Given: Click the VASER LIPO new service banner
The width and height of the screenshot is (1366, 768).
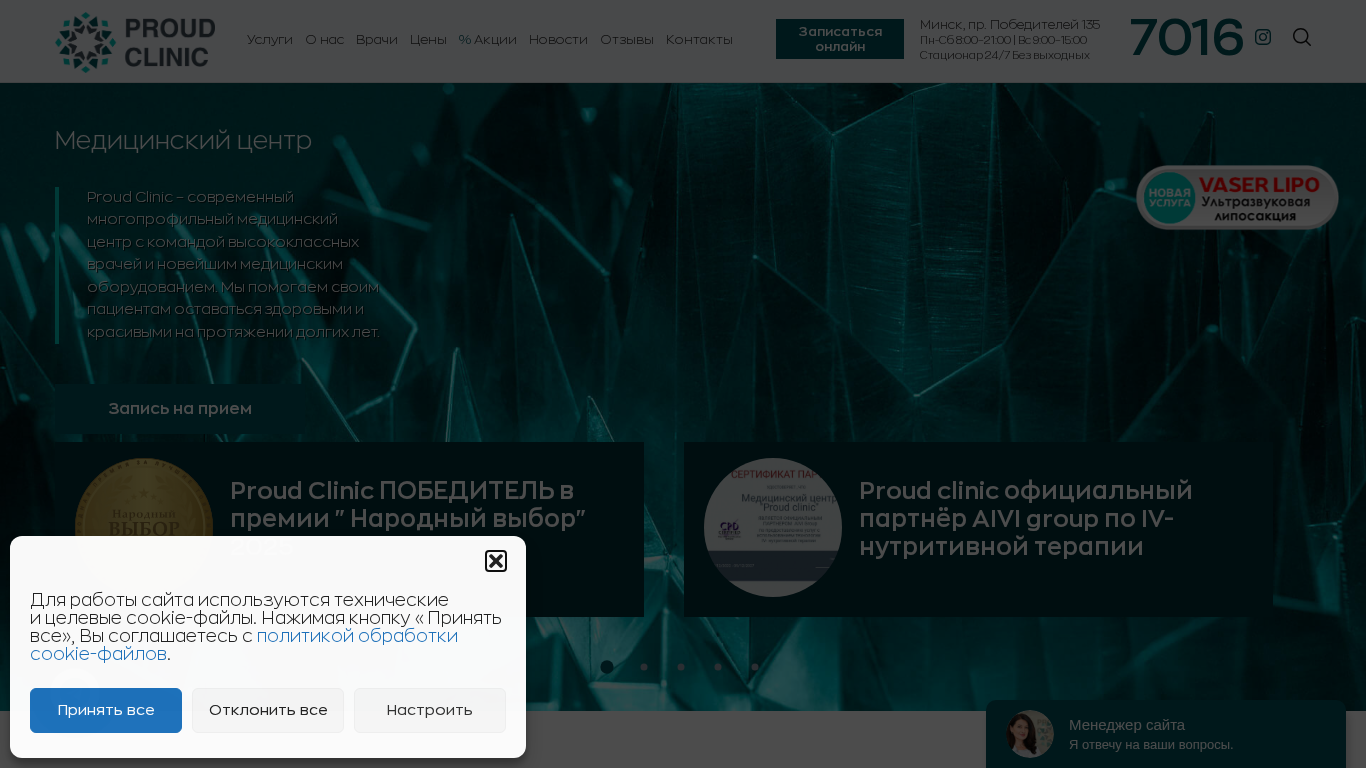Looking at the screenshot, I should (1237, 197).
